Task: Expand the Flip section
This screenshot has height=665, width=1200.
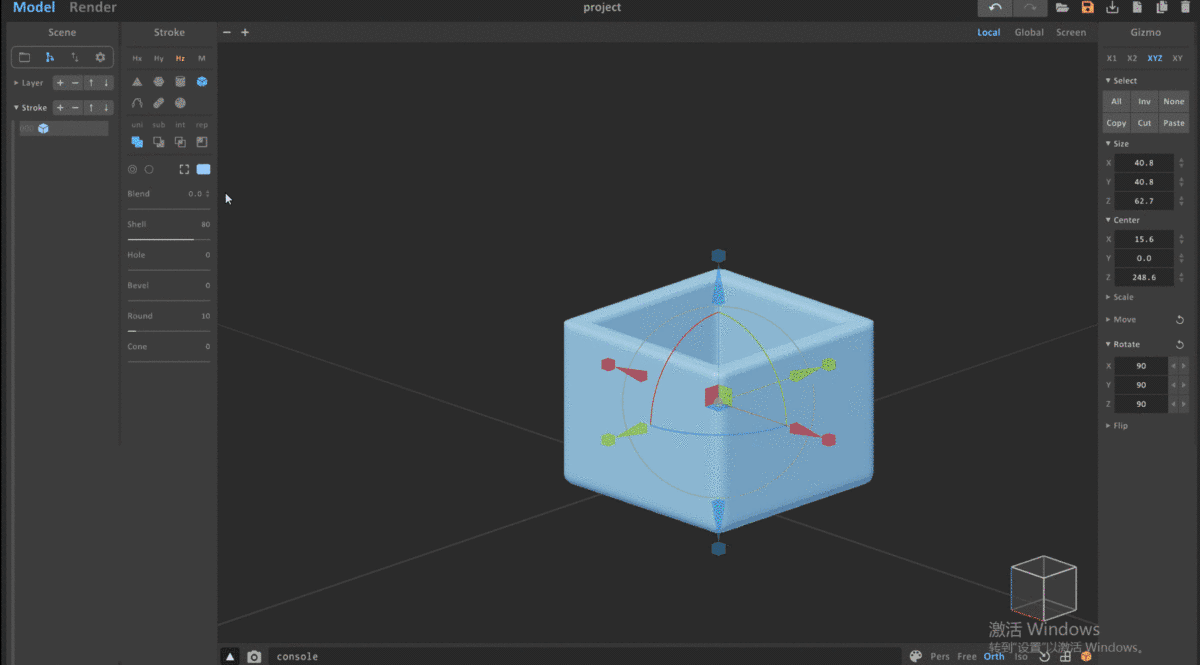Action: coord(1120,426)
